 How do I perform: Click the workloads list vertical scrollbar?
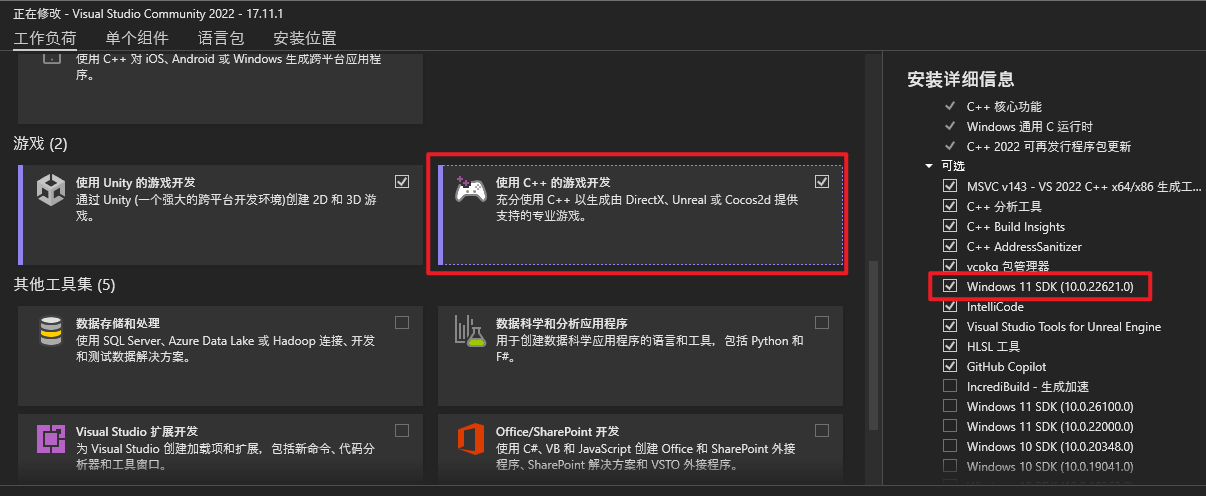point(874,345)
